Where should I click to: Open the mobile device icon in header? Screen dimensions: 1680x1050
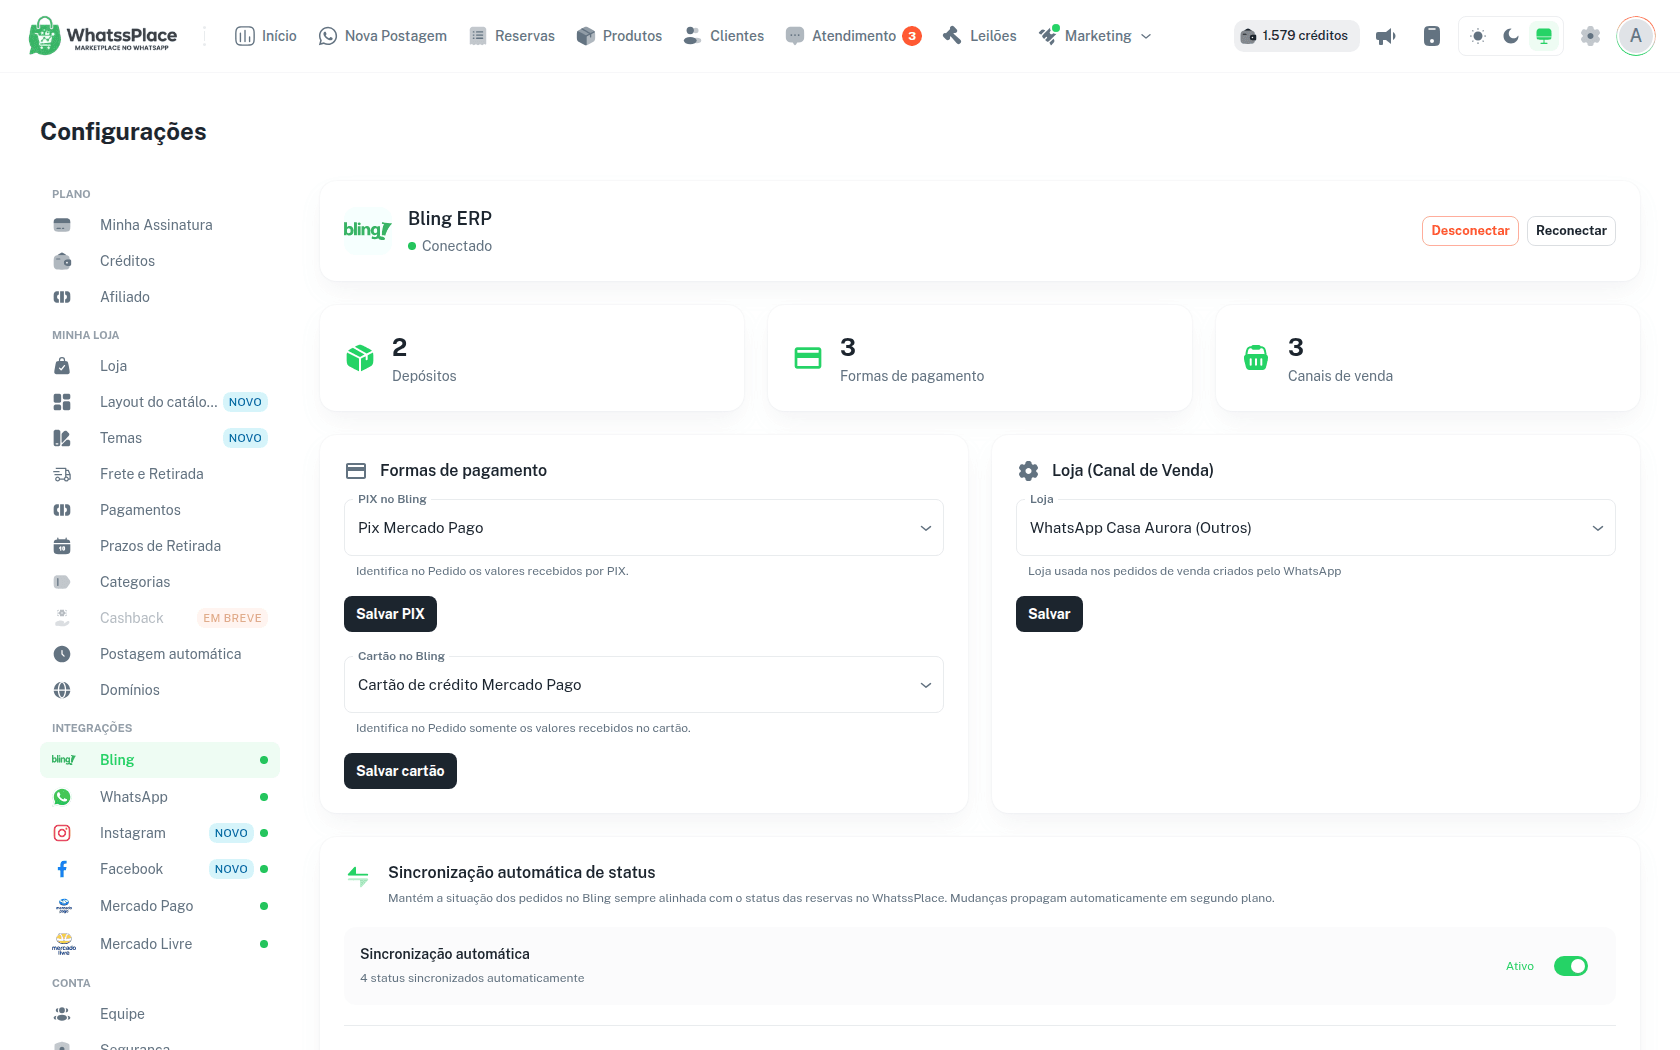[x=1432, y=36]
